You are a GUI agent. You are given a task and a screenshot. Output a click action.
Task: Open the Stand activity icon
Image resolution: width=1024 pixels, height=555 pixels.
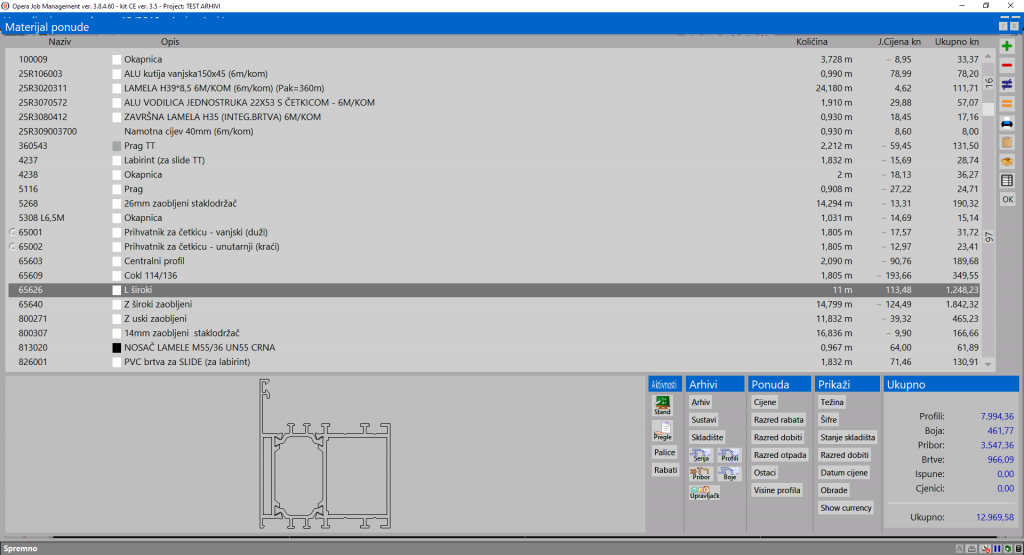click(662, 406)
